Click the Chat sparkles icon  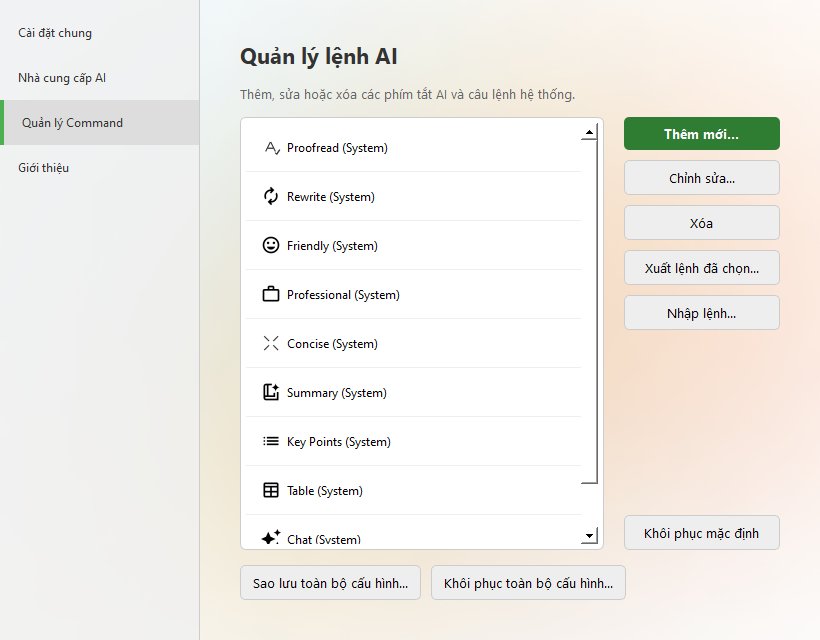pyautogui.click(x=271, y=537)
